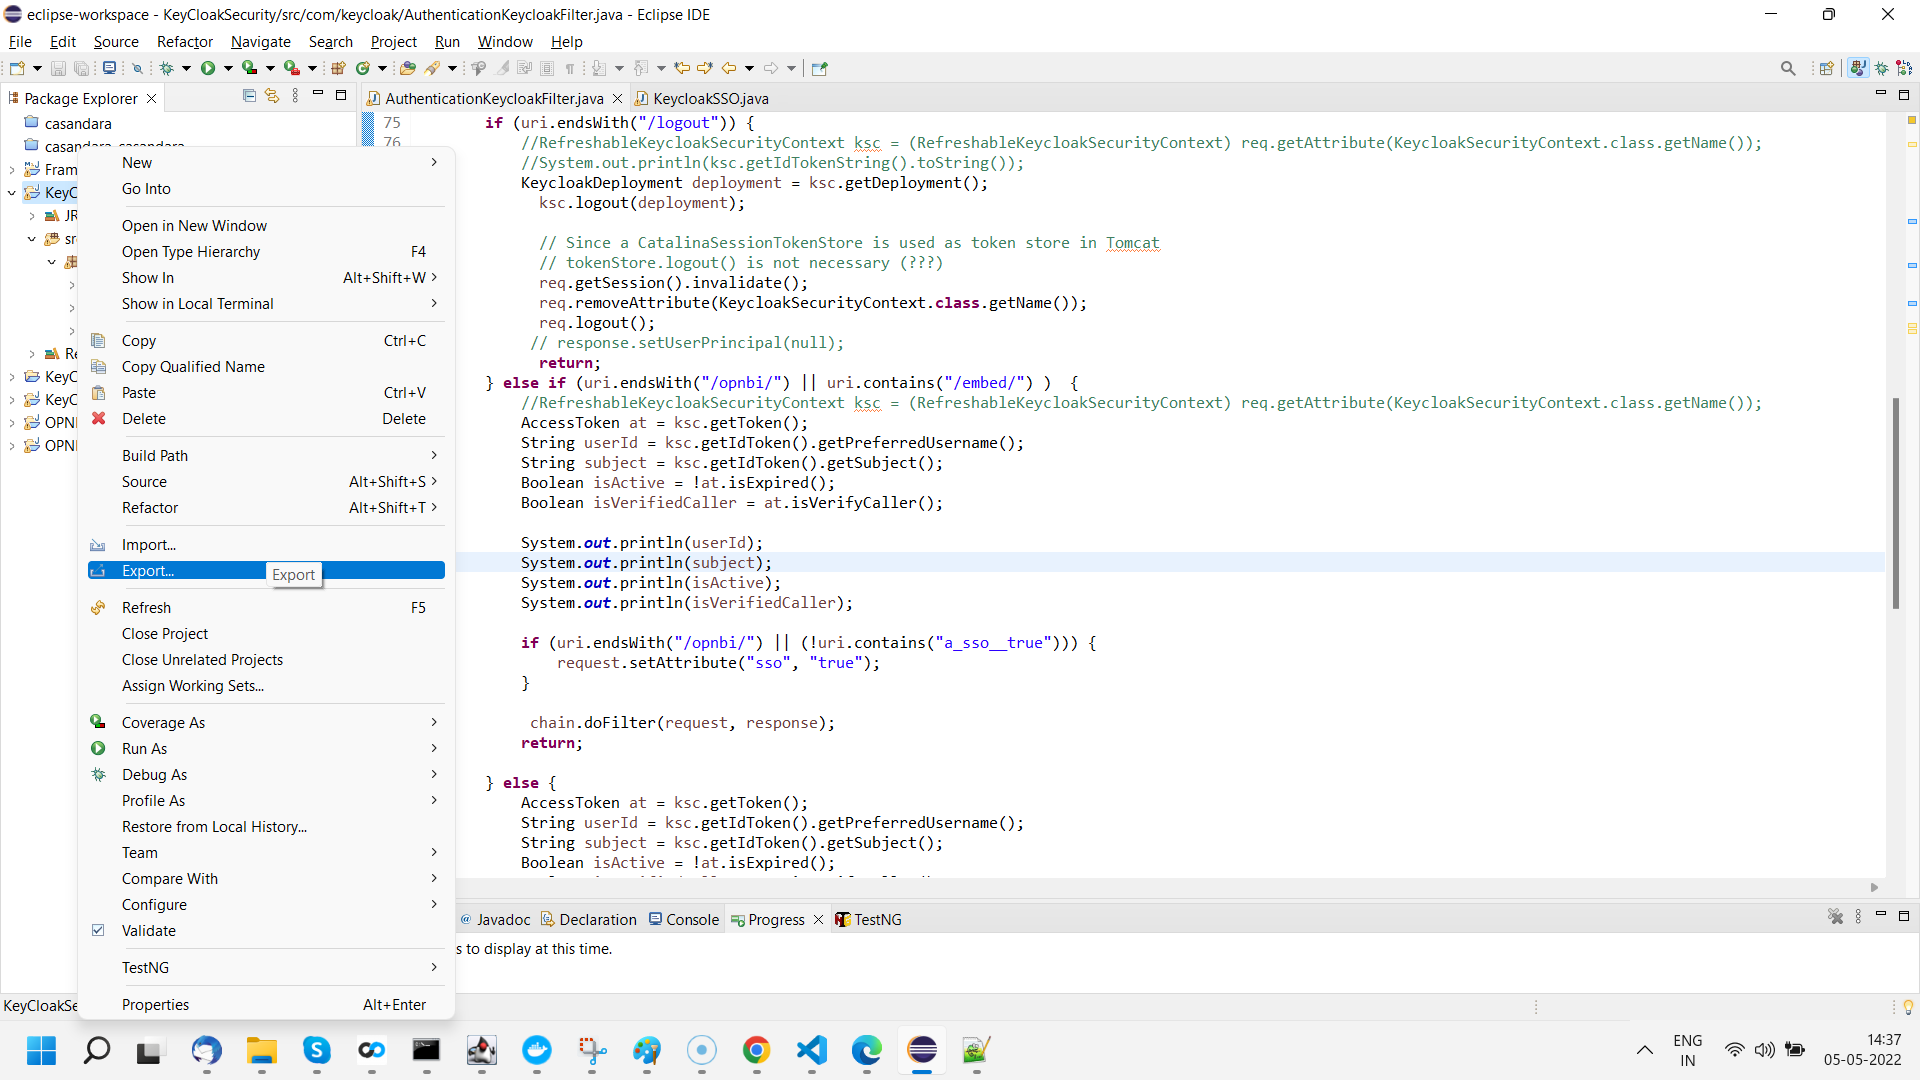The image size is (1920, 1080).
Task: Open the Refactor menu in menu bar
Action: (185, 41)
